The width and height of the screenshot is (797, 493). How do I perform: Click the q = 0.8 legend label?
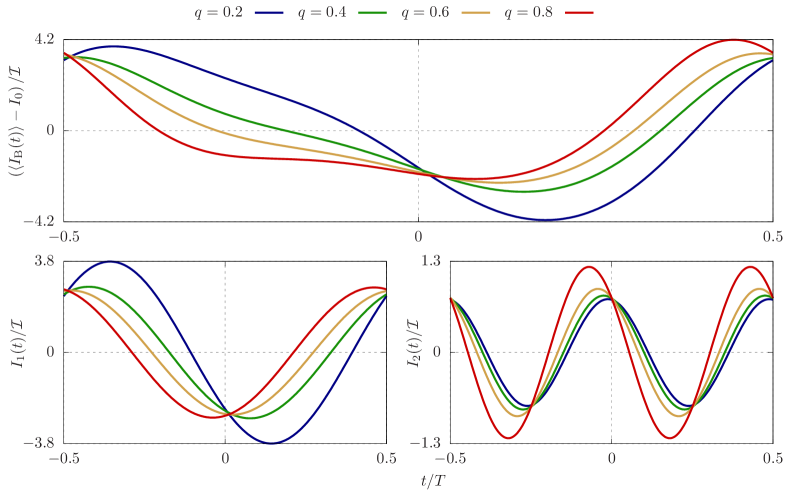pyautogui.click(x=528, y=12)
